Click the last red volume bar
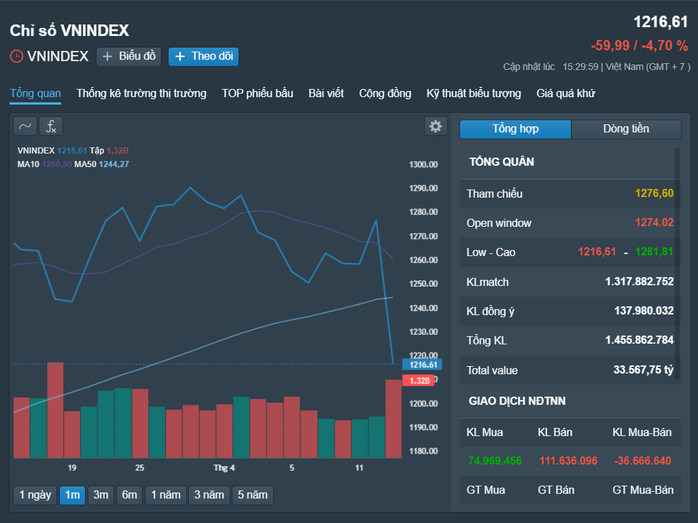Viewport: 698px width, 523px height. coord(394,419)
